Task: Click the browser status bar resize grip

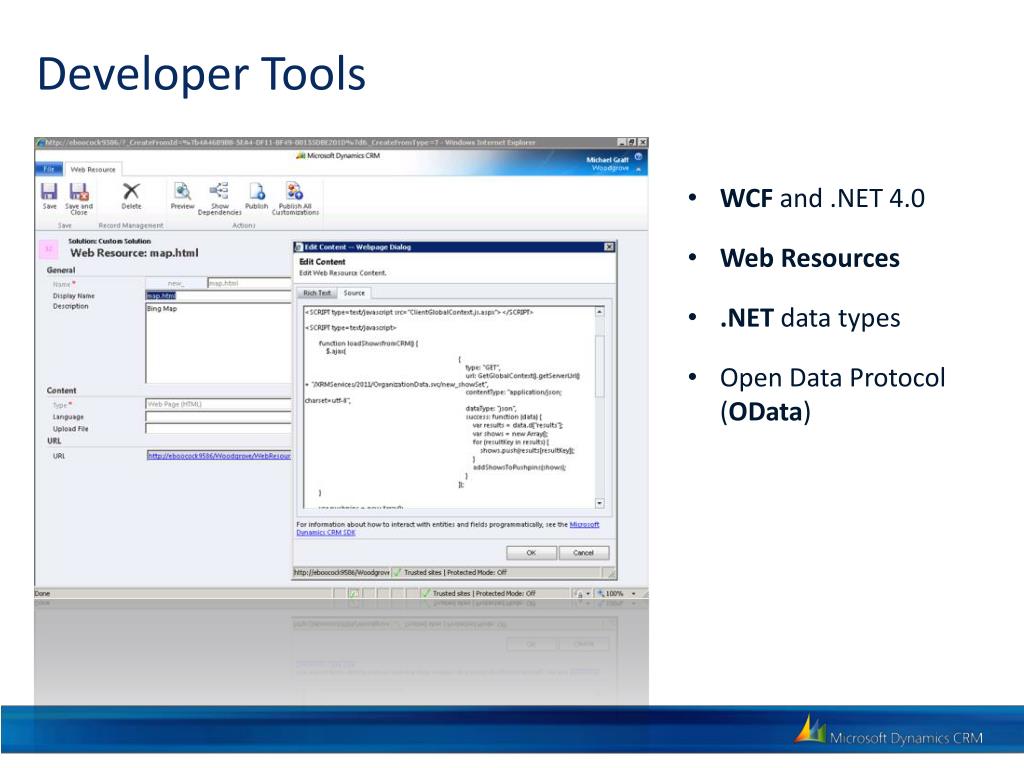Action: pos(644,594)
